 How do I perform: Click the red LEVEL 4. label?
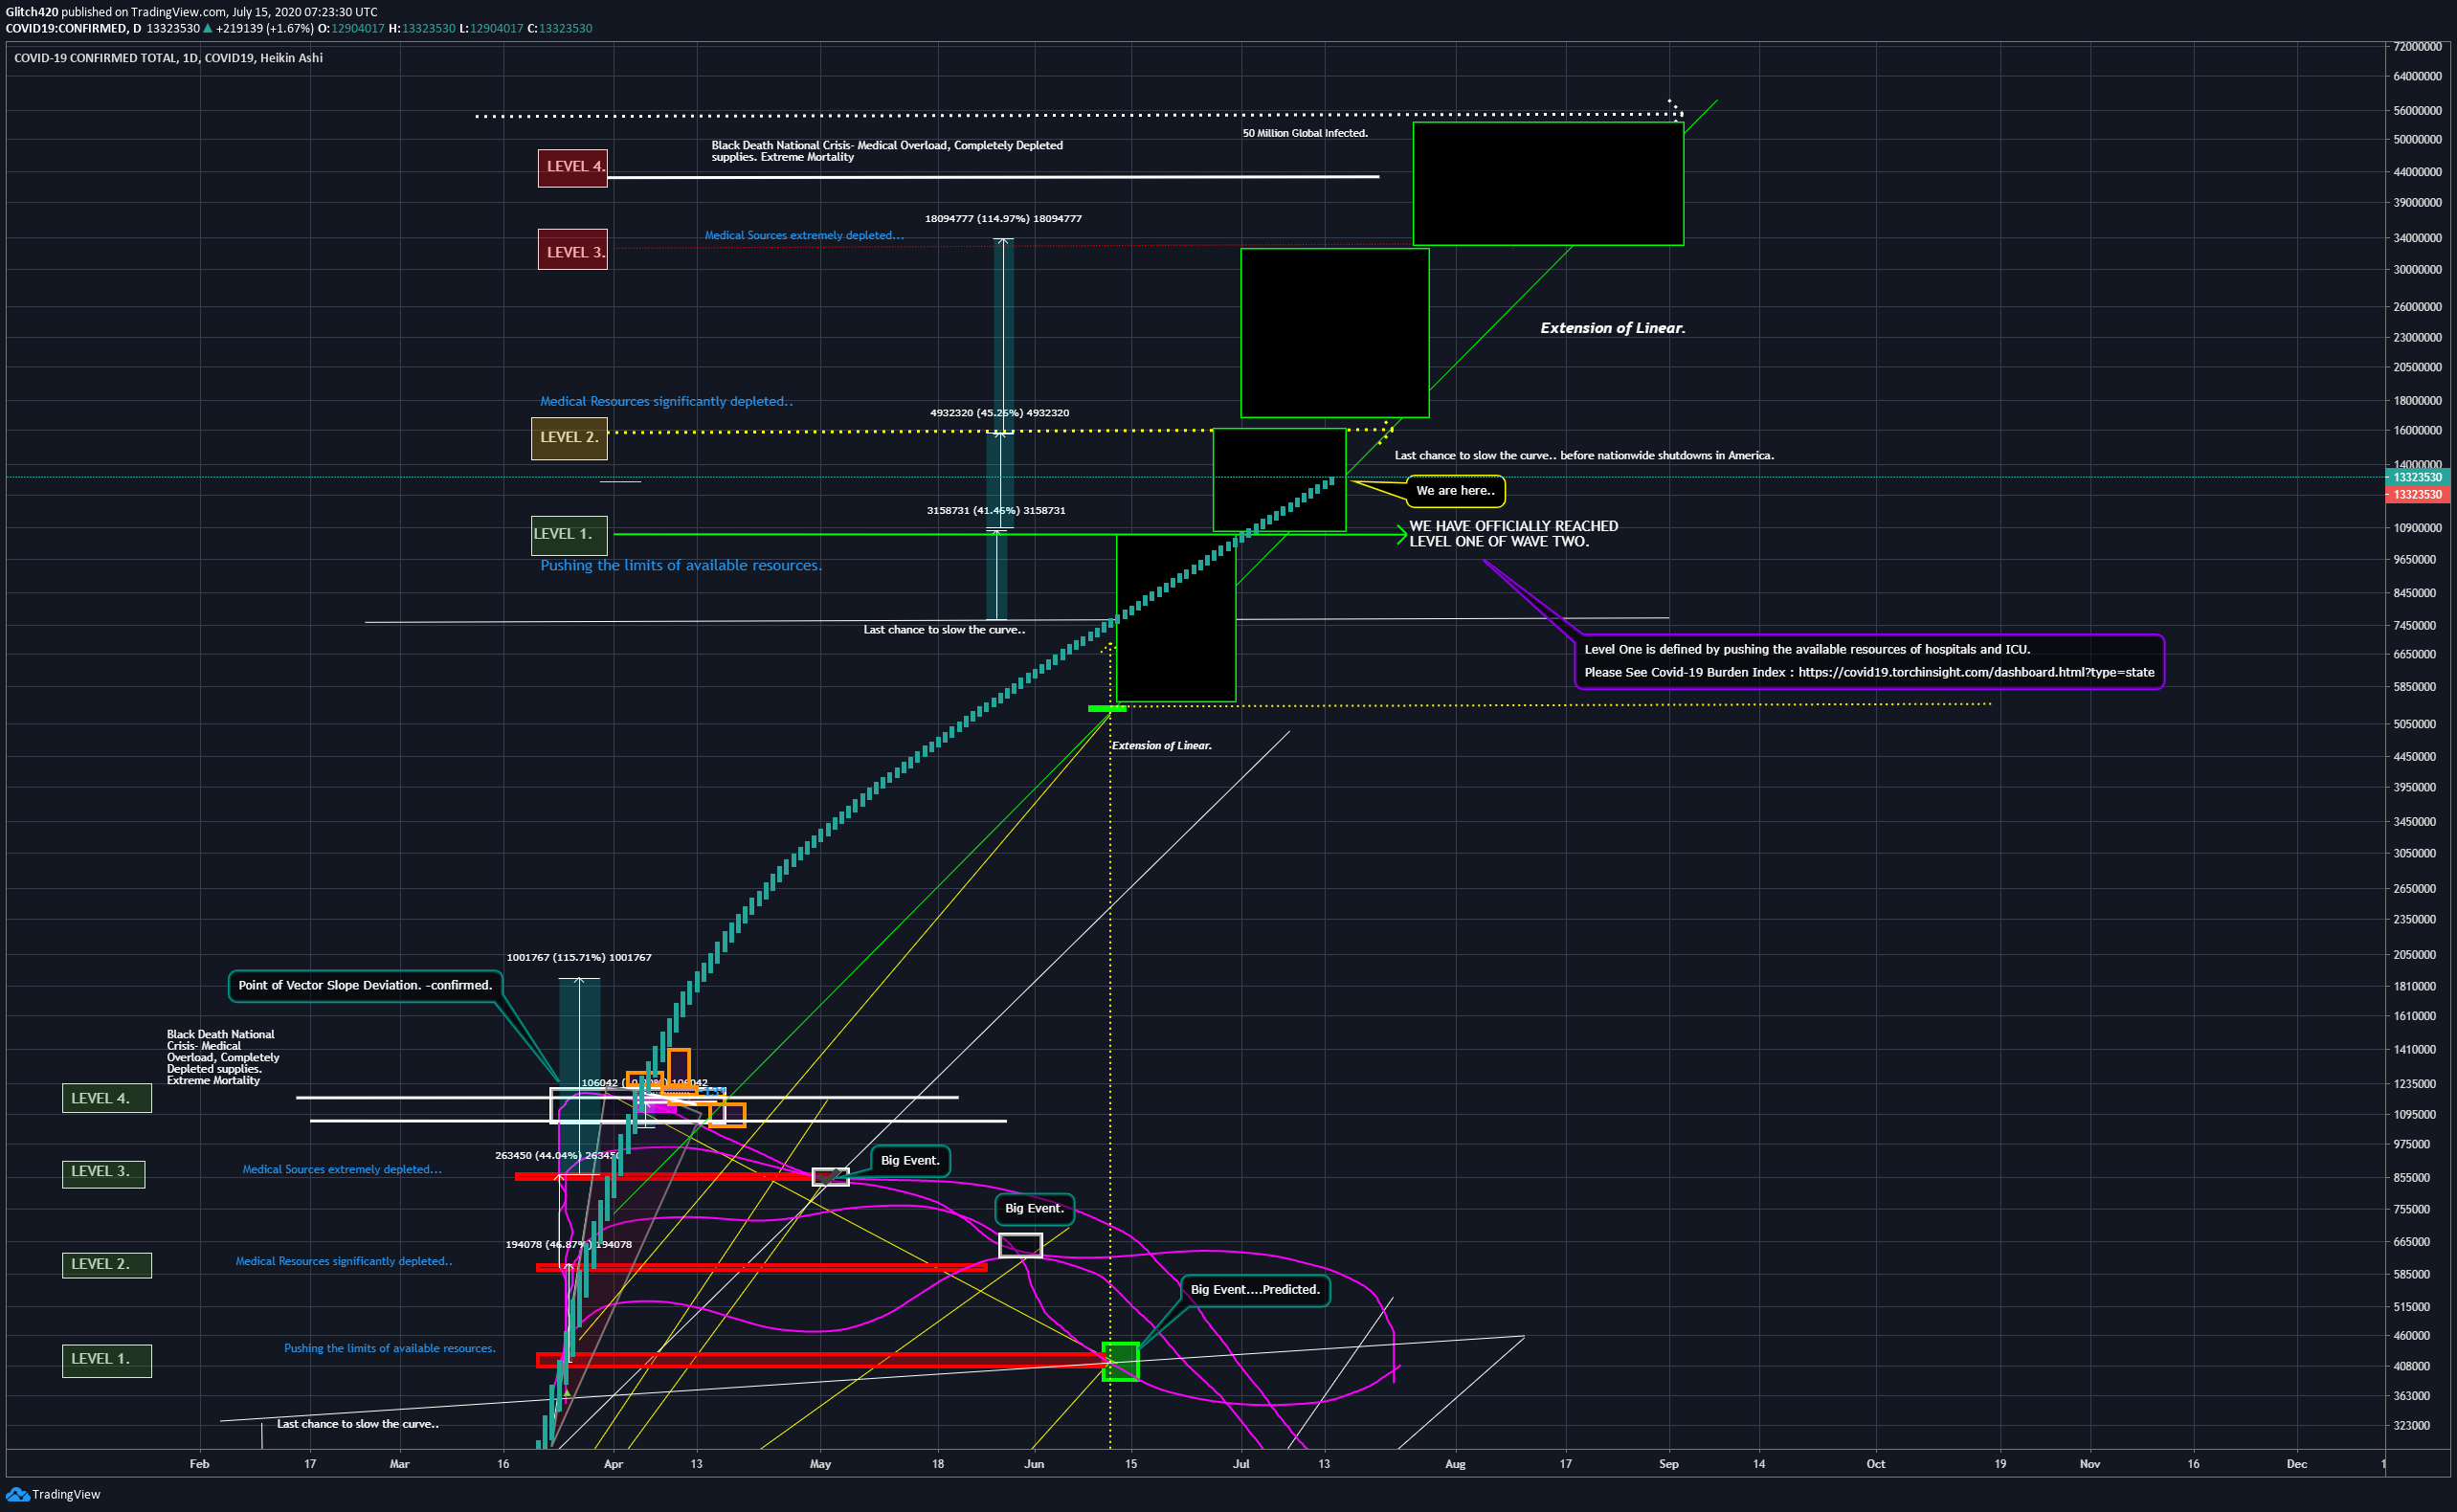point(573,167)
